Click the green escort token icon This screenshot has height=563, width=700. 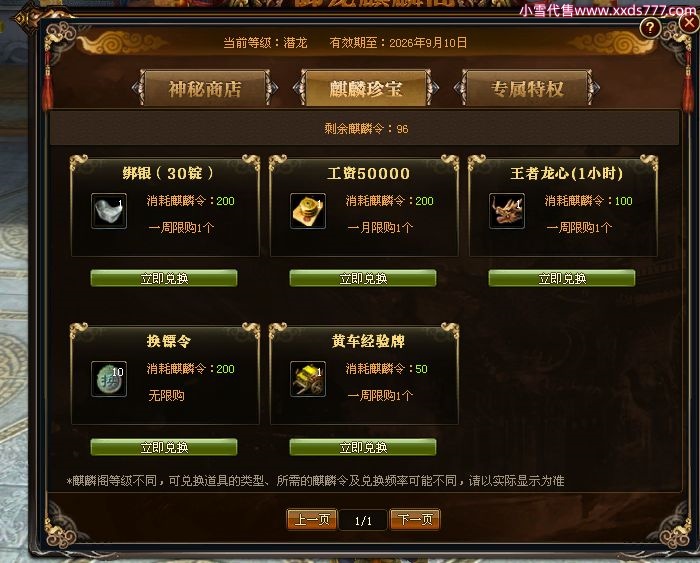coord(109,379)
